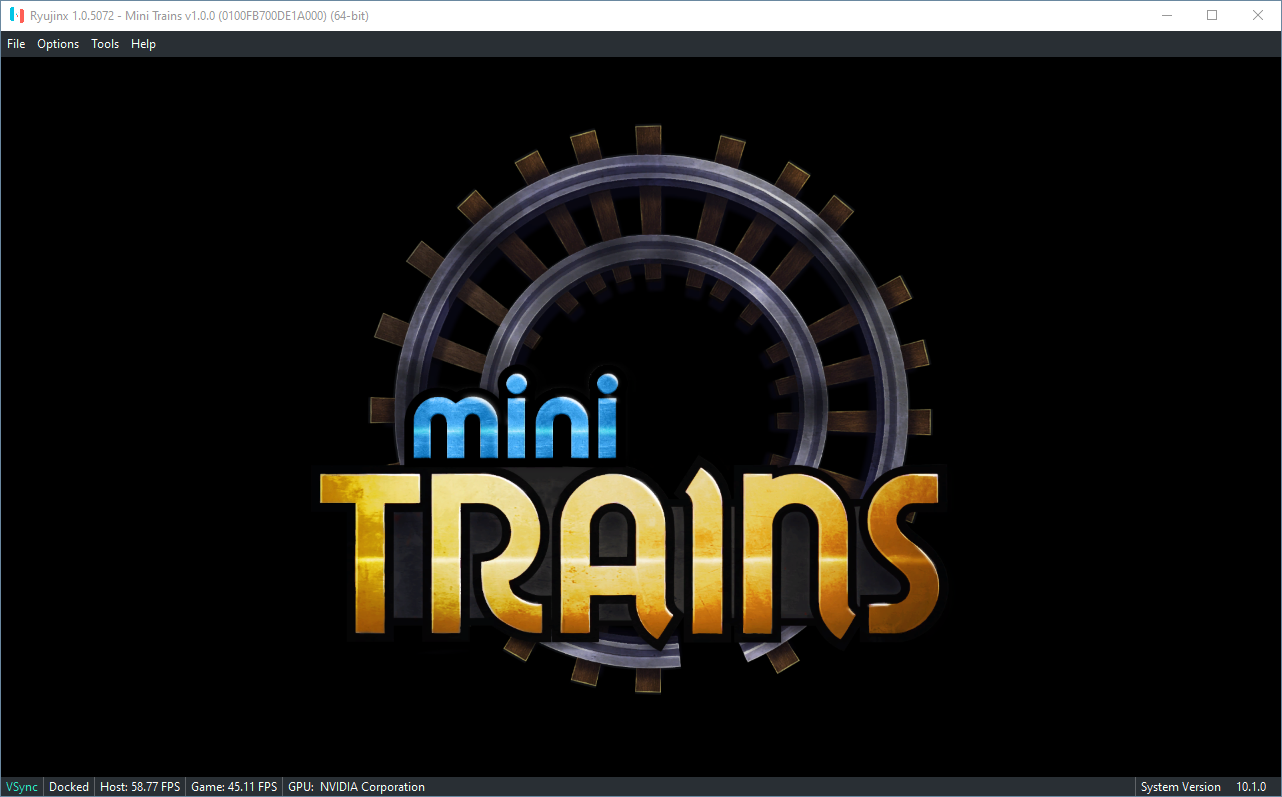The image size is (1282, 797).
Task: Click the System Version label
Action: click(1181, 787)
